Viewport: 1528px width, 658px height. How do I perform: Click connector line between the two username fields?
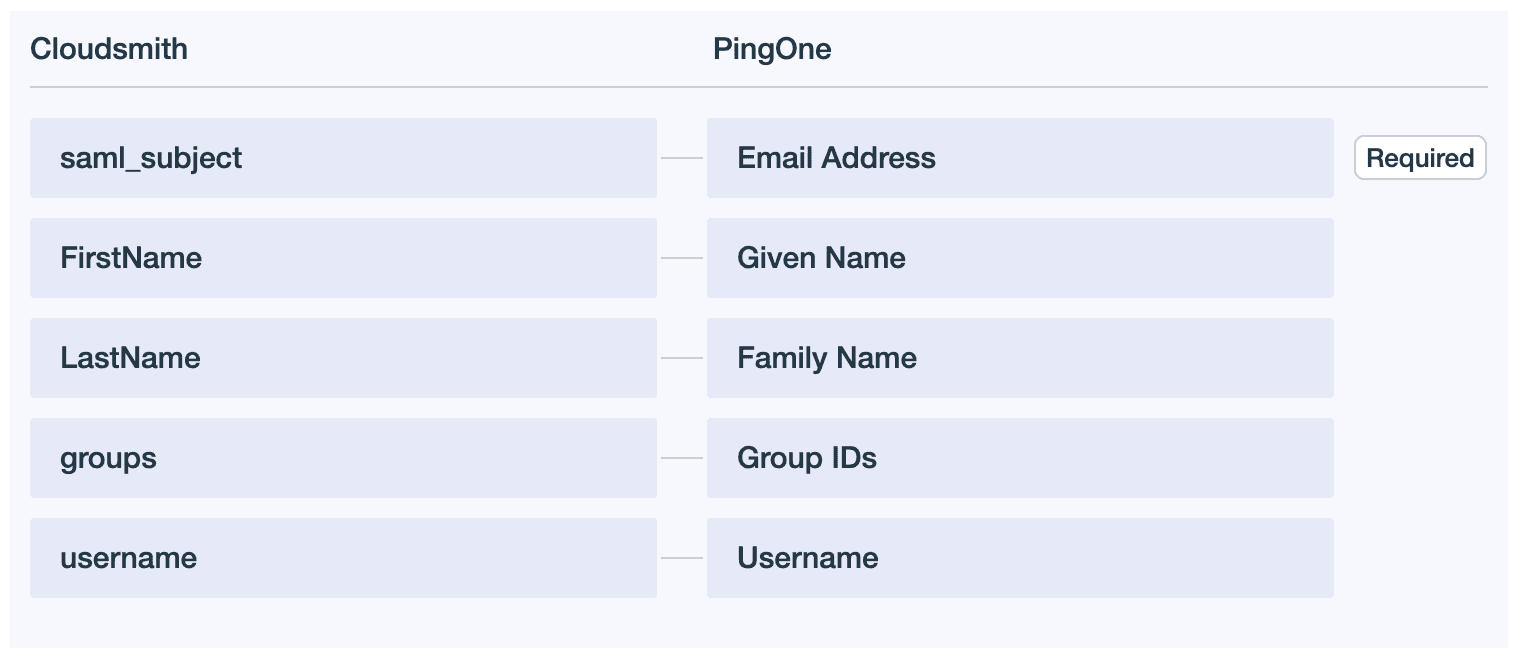682,558
